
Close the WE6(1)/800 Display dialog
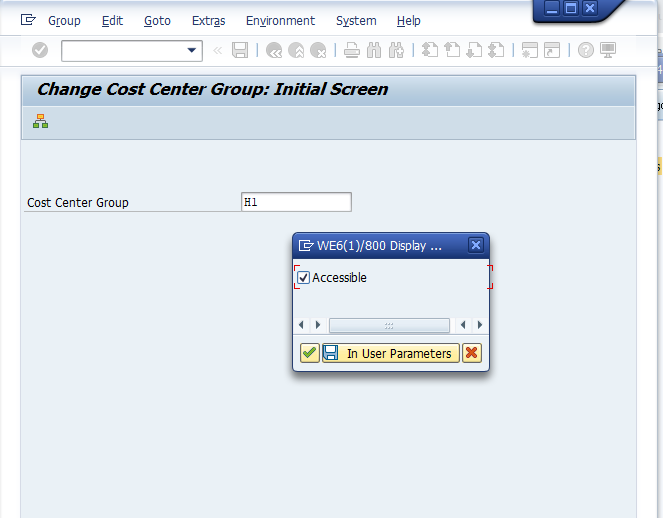pos(476,245)
